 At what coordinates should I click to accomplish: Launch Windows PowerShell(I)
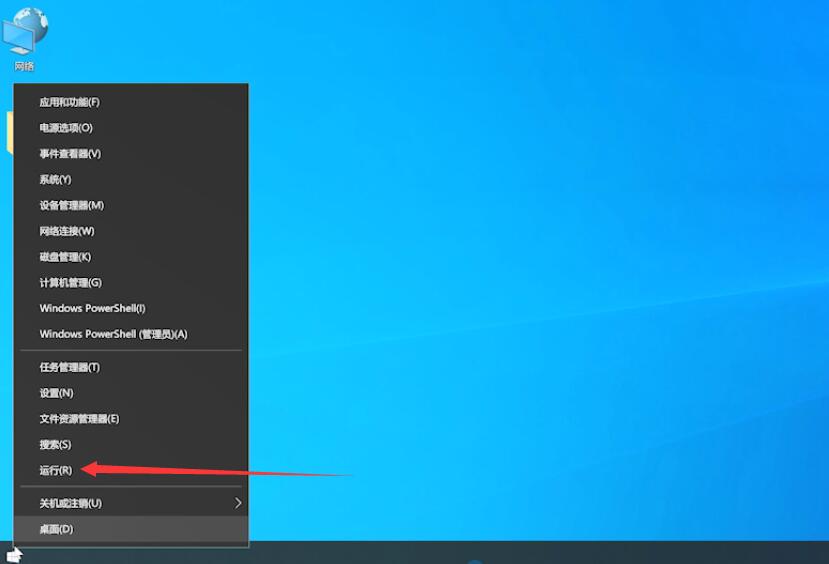click(x=131, y=308)
